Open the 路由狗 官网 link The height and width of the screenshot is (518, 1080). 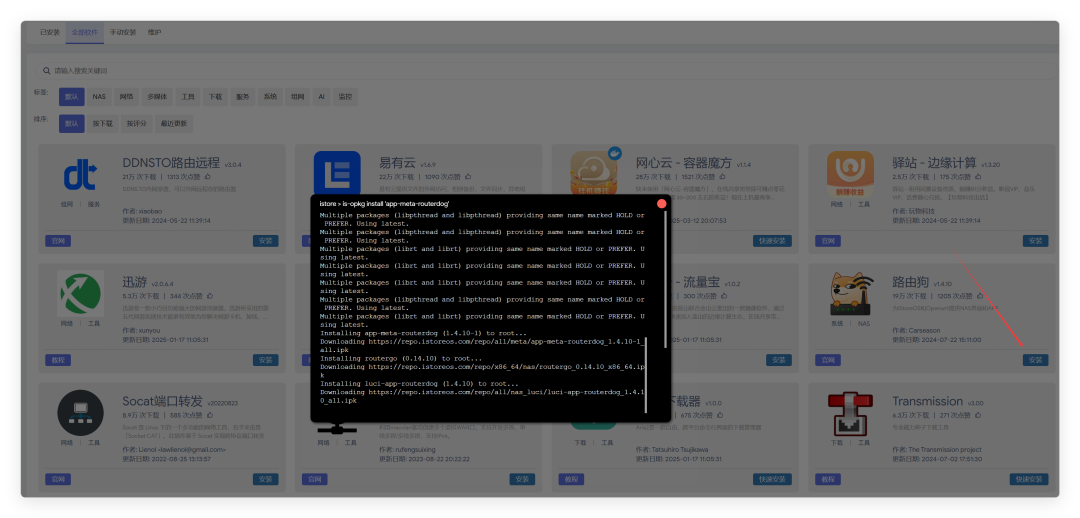(x=828, y=360)
